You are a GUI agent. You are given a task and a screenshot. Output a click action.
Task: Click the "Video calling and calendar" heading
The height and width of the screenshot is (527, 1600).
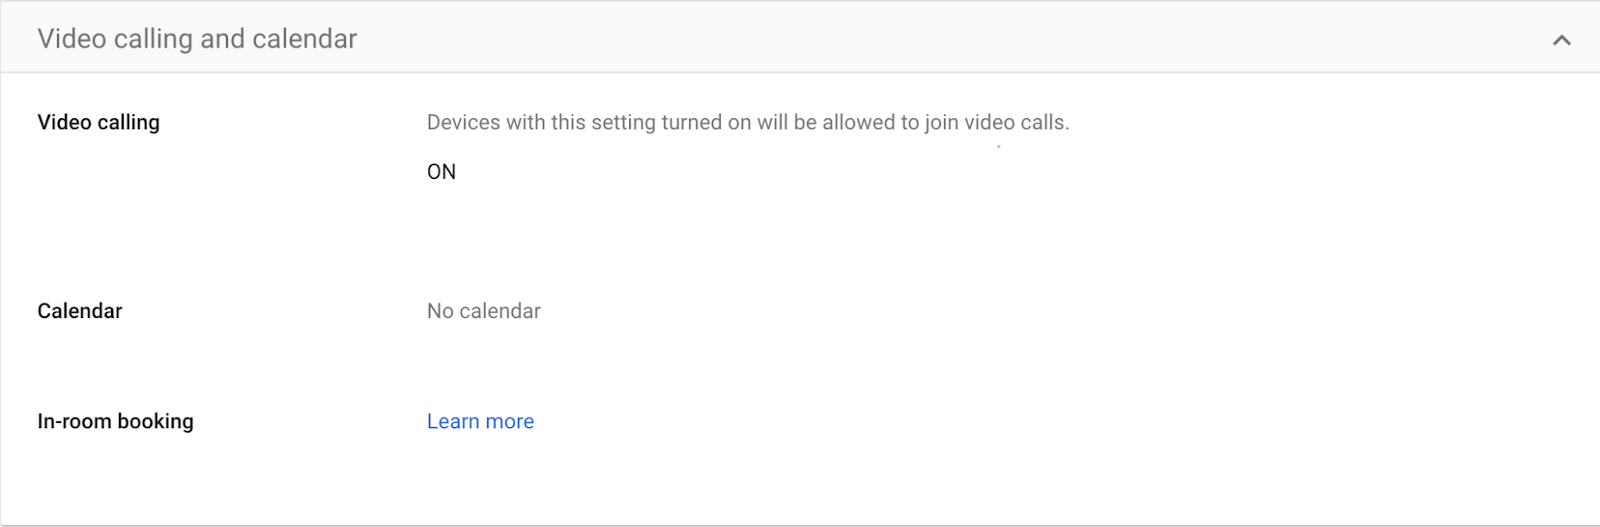click(197, 39)
